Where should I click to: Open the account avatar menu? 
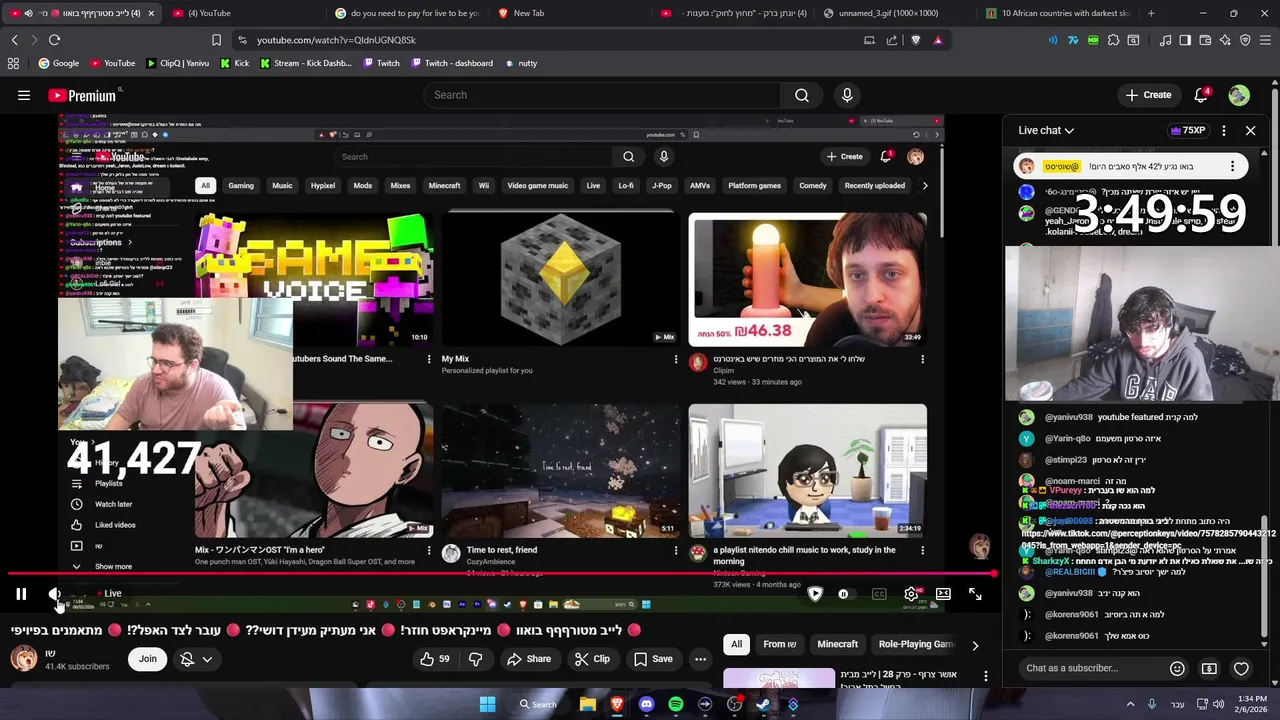pos(1239,95)
